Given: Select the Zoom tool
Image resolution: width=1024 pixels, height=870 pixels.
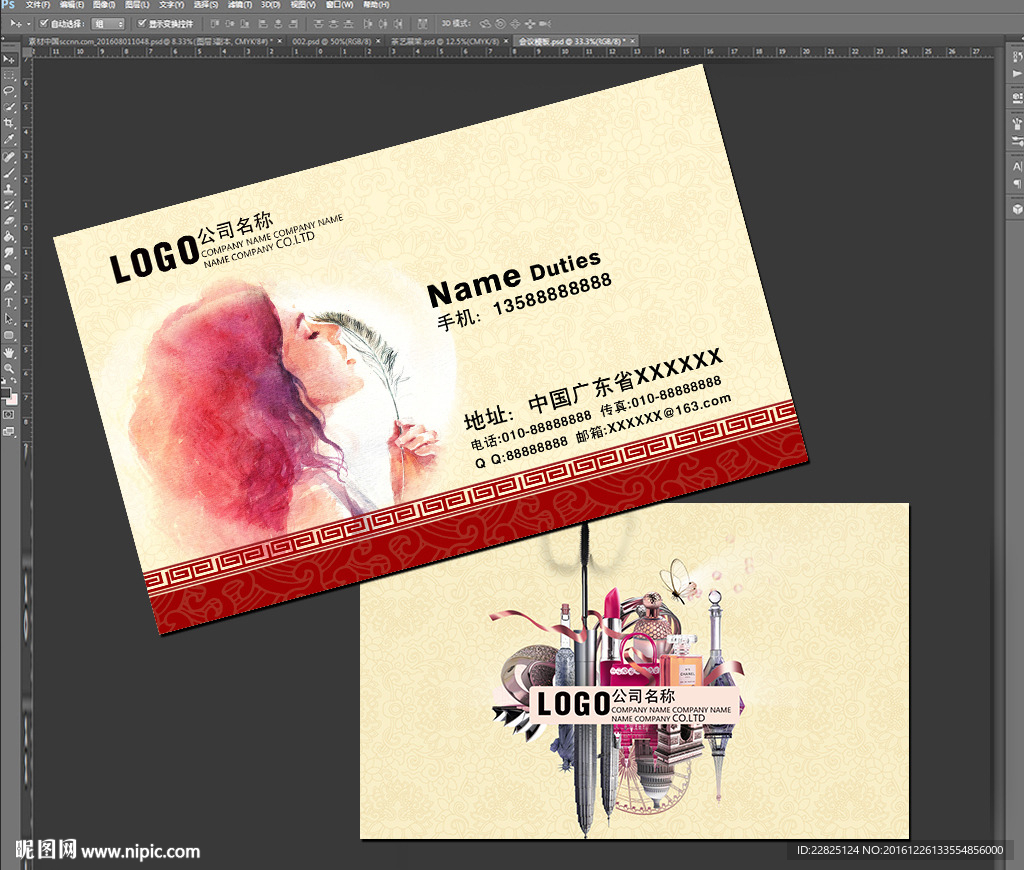Looking at the screenshot, I should 8,368.
